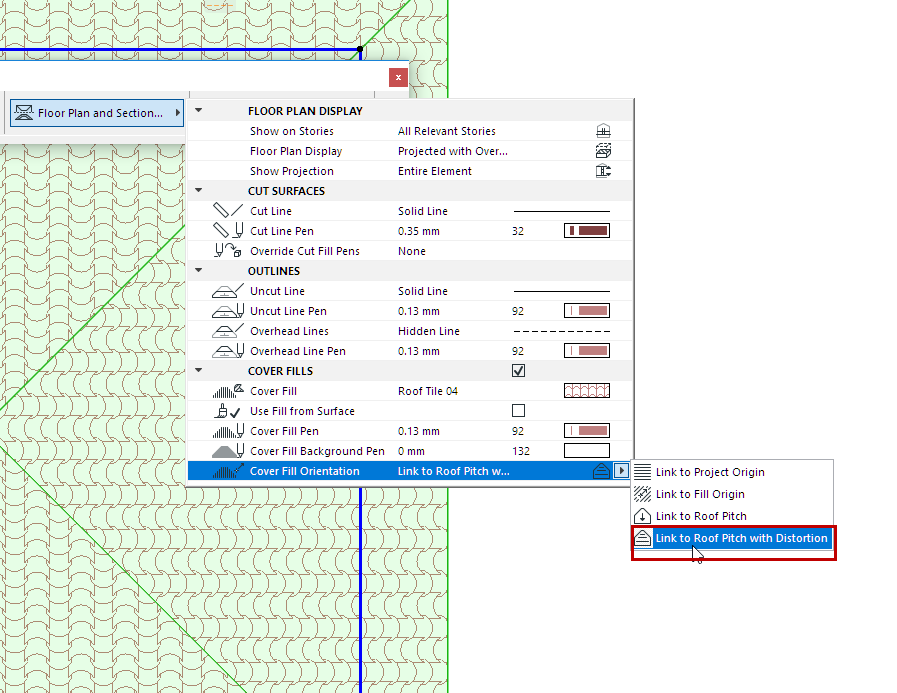Viewport: 897px width, 693px height.
Task: Click the Floor Plan Display projected icon
Action: point(603,151)
